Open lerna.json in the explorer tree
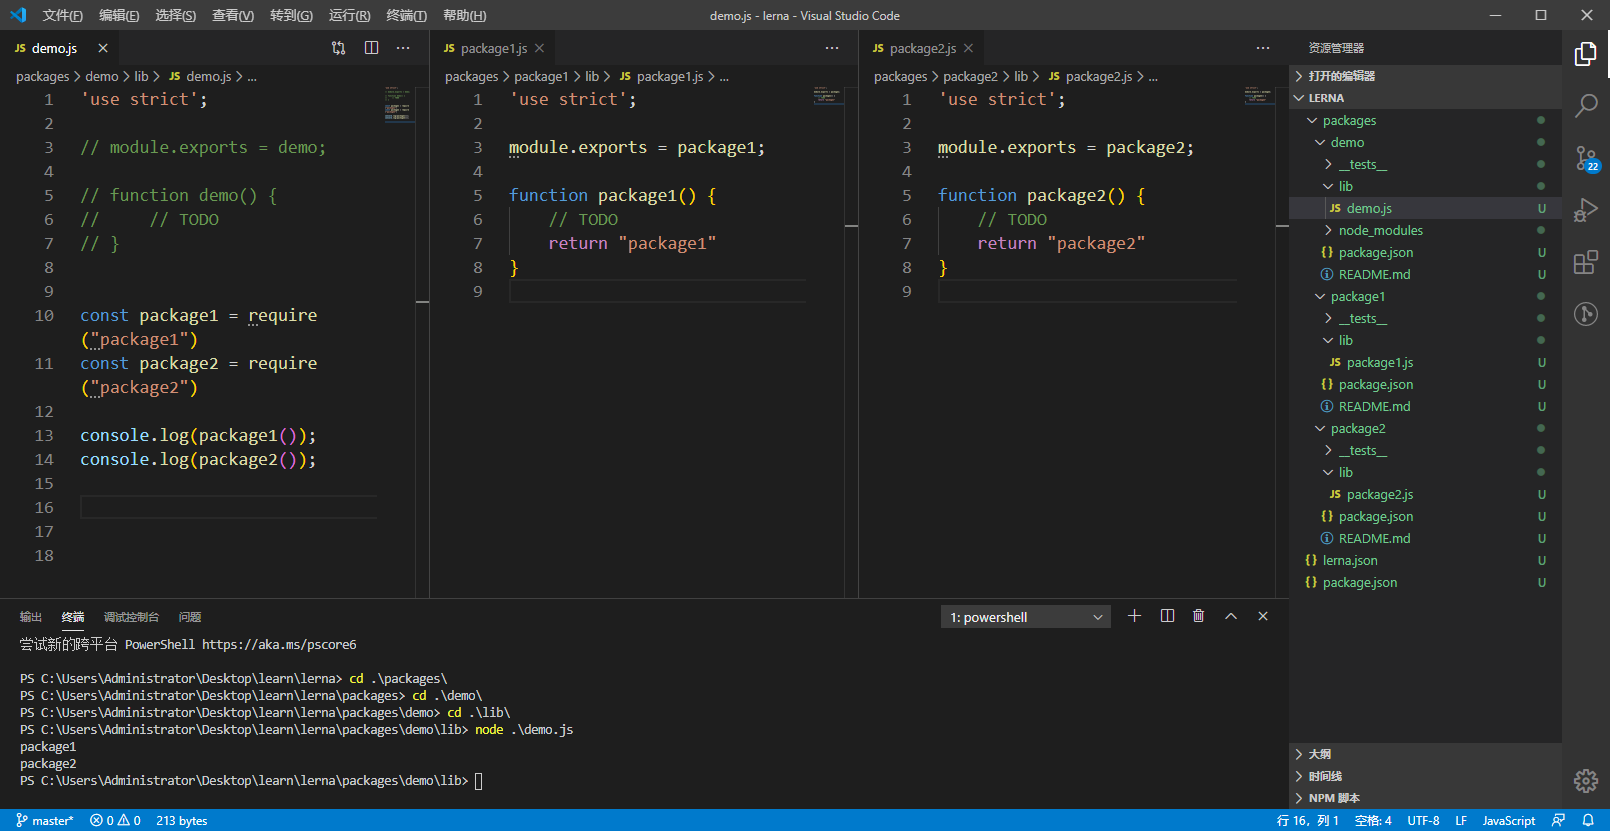Screen dimensions: 1610x831 1425,560
